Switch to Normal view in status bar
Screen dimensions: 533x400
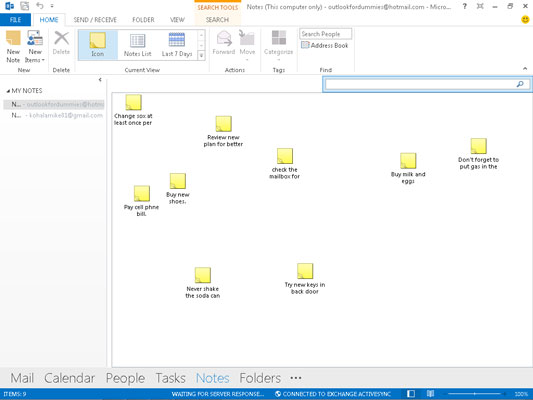[411, 394]
